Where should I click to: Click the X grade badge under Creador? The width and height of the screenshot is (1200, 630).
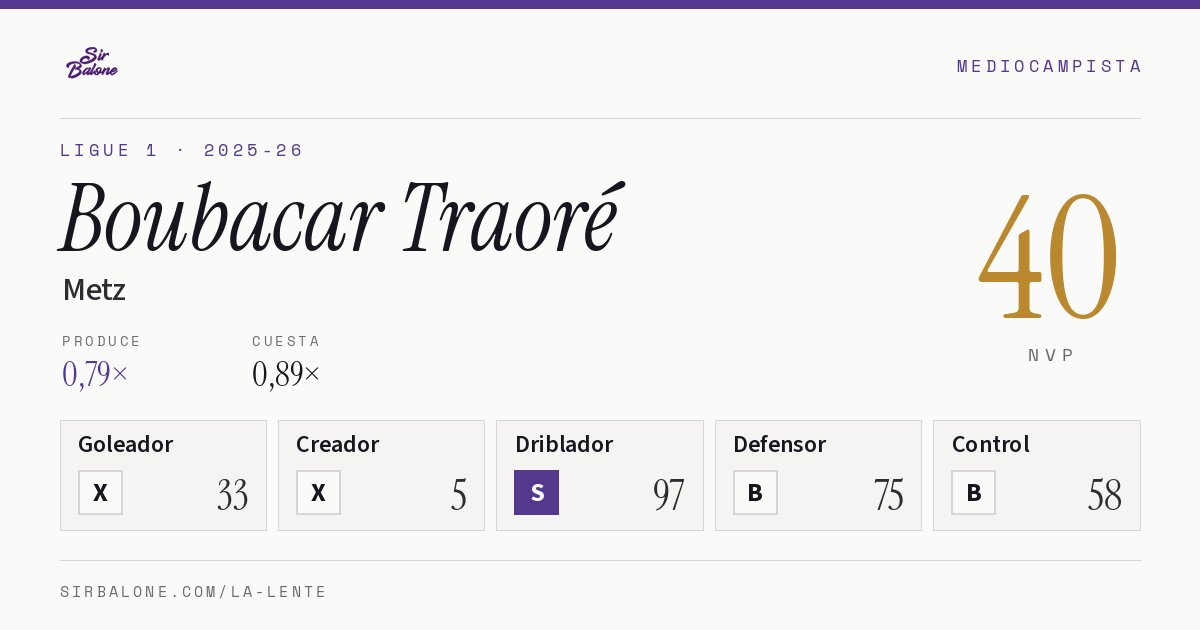pyautogui.click(x=318, y=492)
